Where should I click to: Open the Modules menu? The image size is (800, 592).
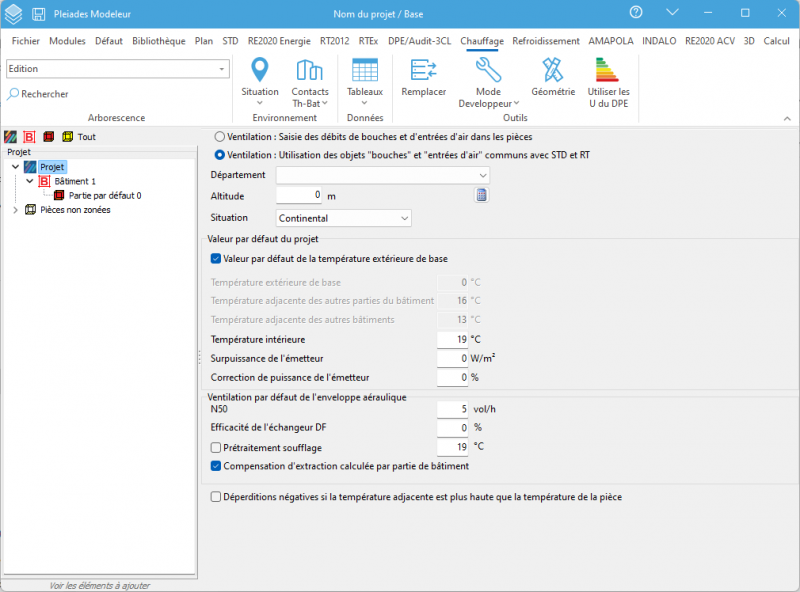[x=67, y=41]
